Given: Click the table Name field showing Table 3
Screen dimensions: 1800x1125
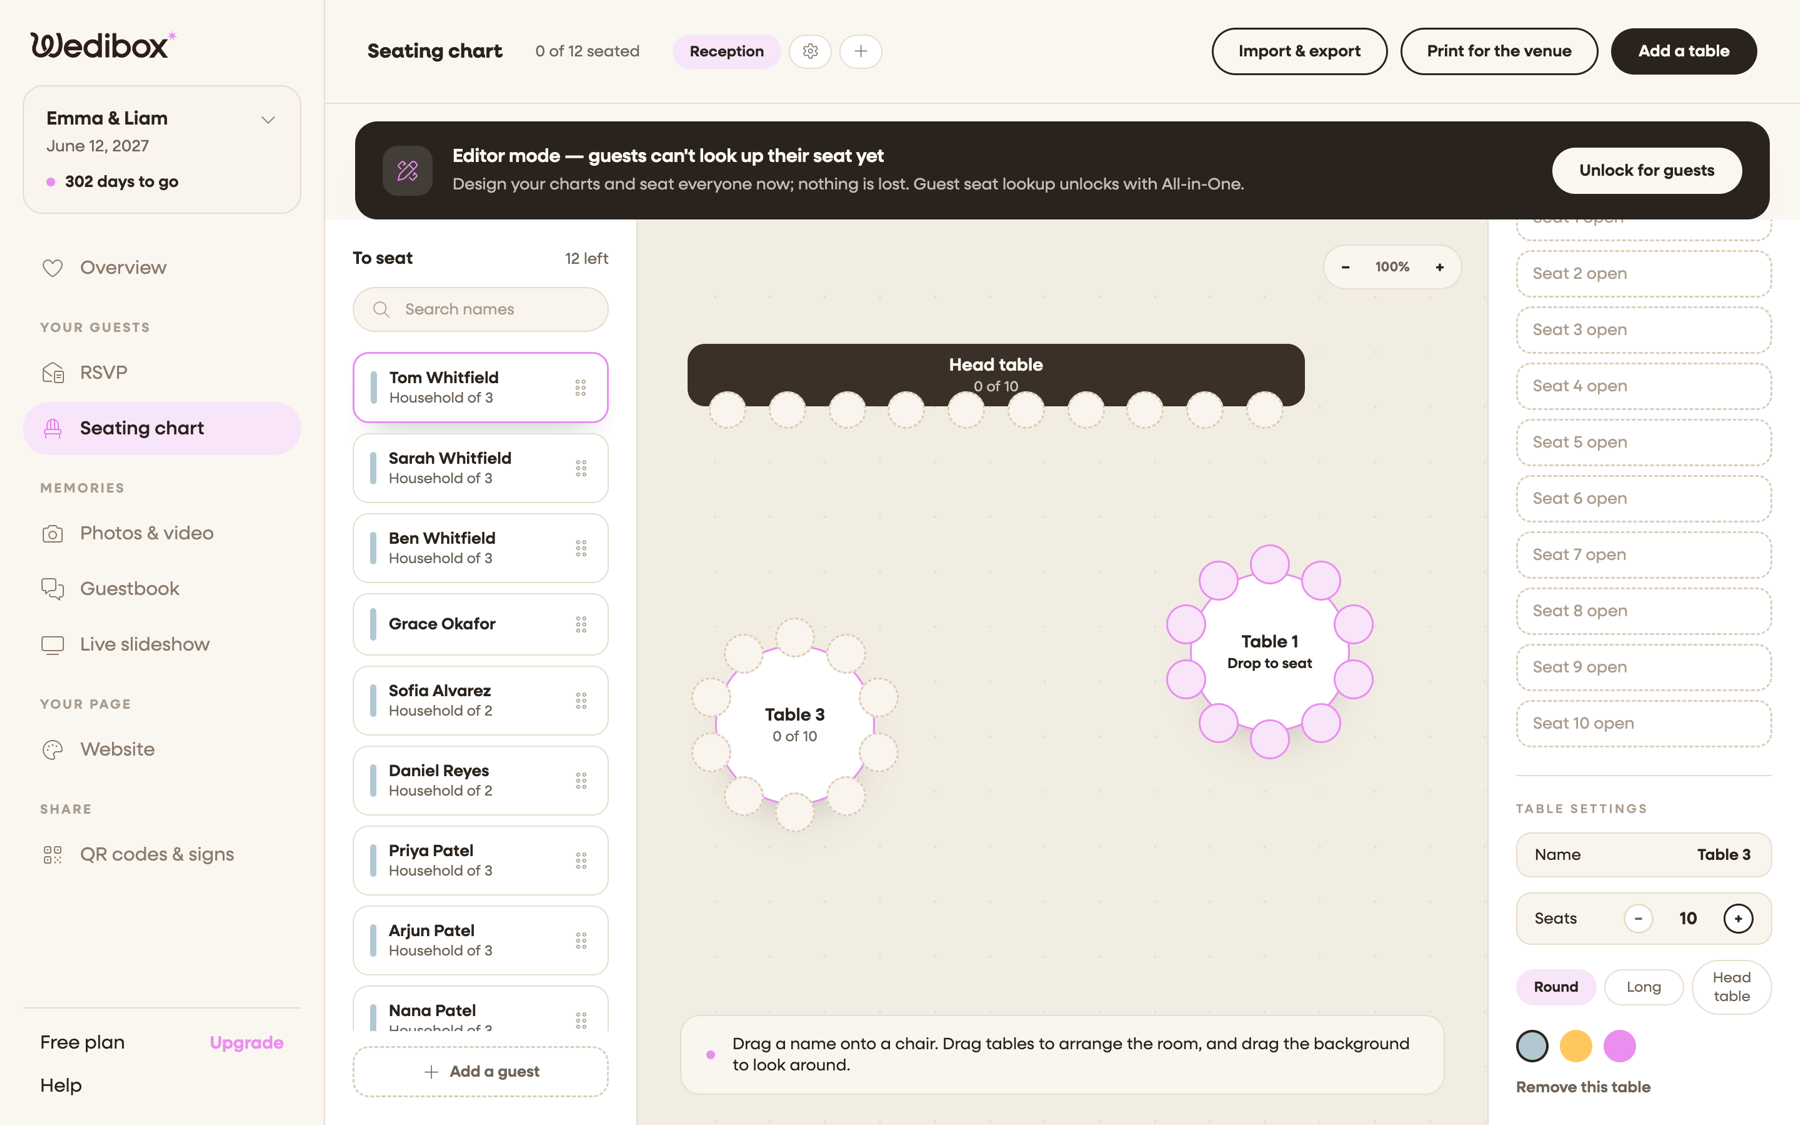Looking at the screenshot, I should pos(1643,855).
